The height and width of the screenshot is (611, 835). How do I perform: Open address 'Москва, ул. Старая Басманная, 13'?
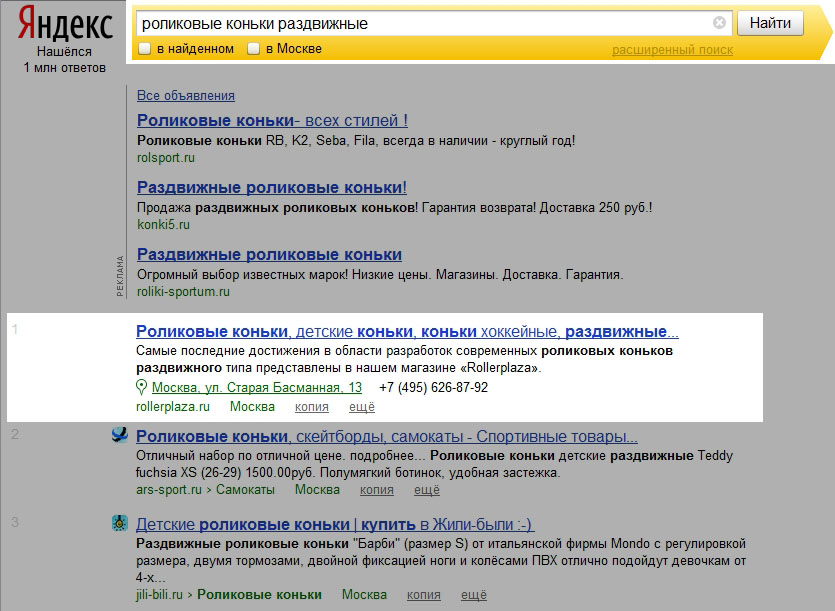point(257,387)
